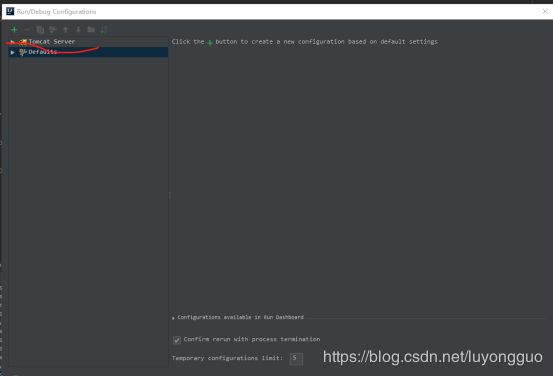Click the Temporary configurations limit field
This screenshot has width=553, height=376.
[296, 359]
